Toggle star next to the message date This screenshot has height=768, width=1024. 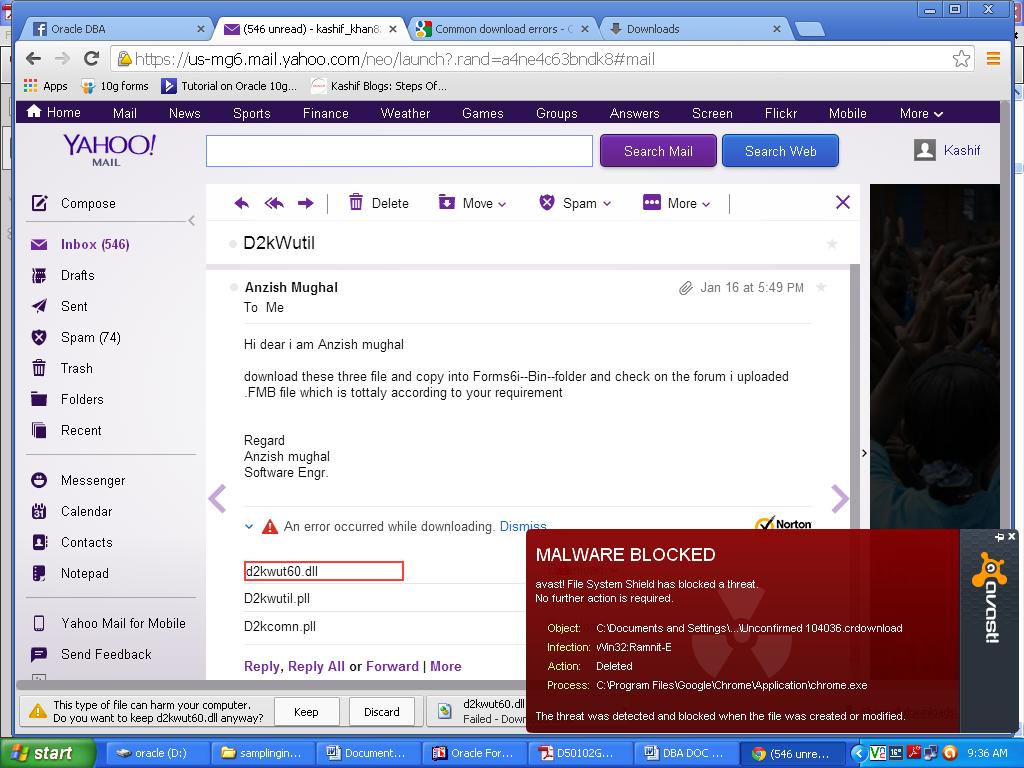click(821, 288)
